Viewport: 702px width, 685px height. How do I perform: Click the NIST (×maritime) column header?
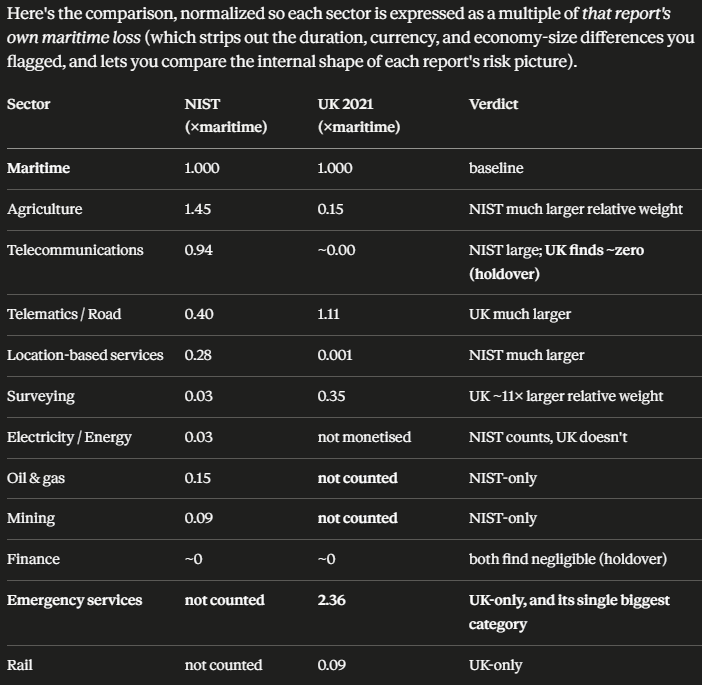click(x=226, y=116)
